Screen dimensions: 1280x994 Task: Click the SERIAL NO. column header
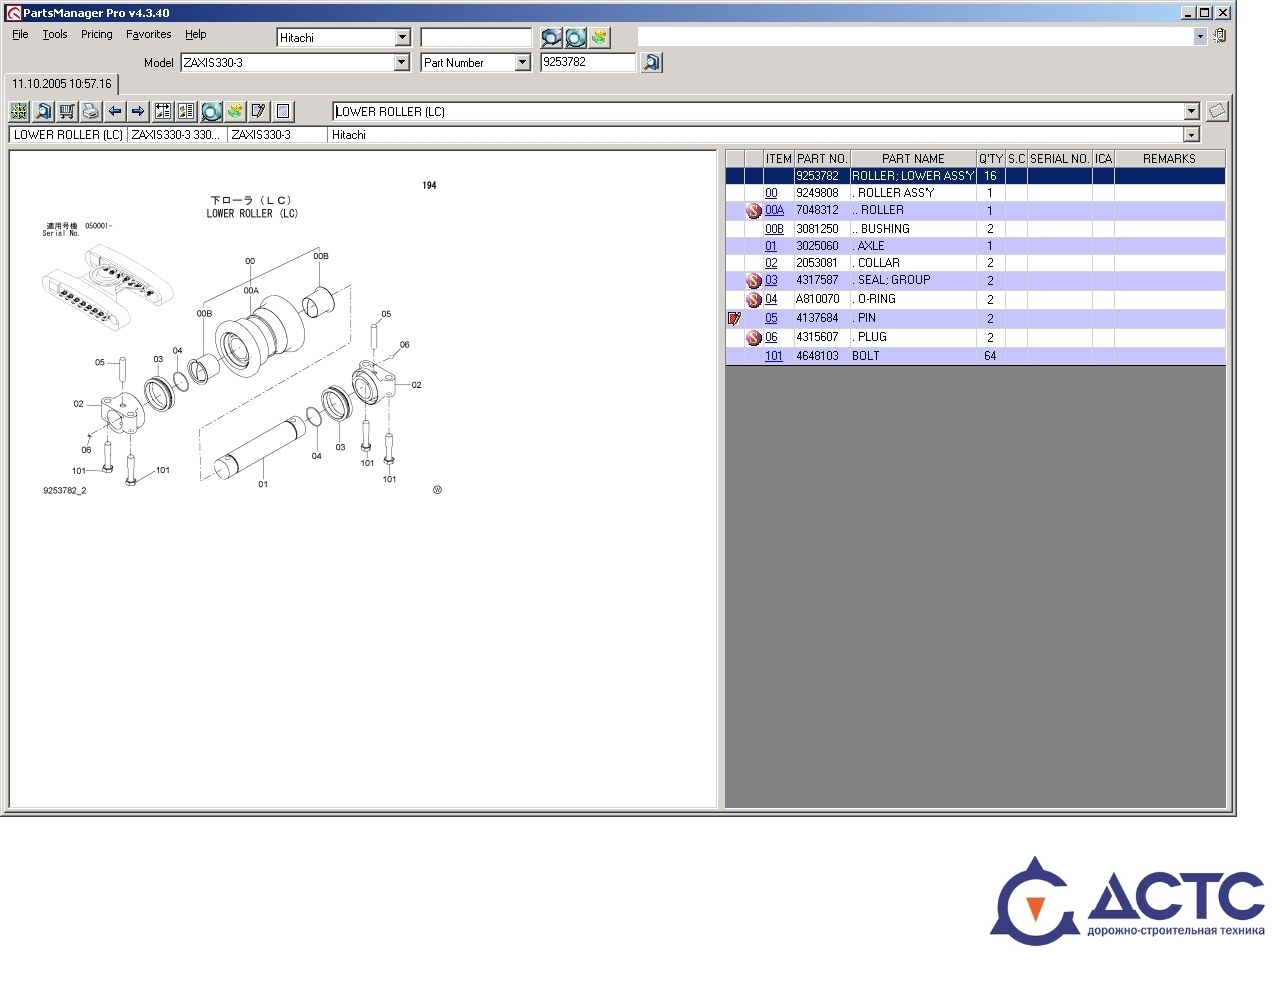point(1060,158)
